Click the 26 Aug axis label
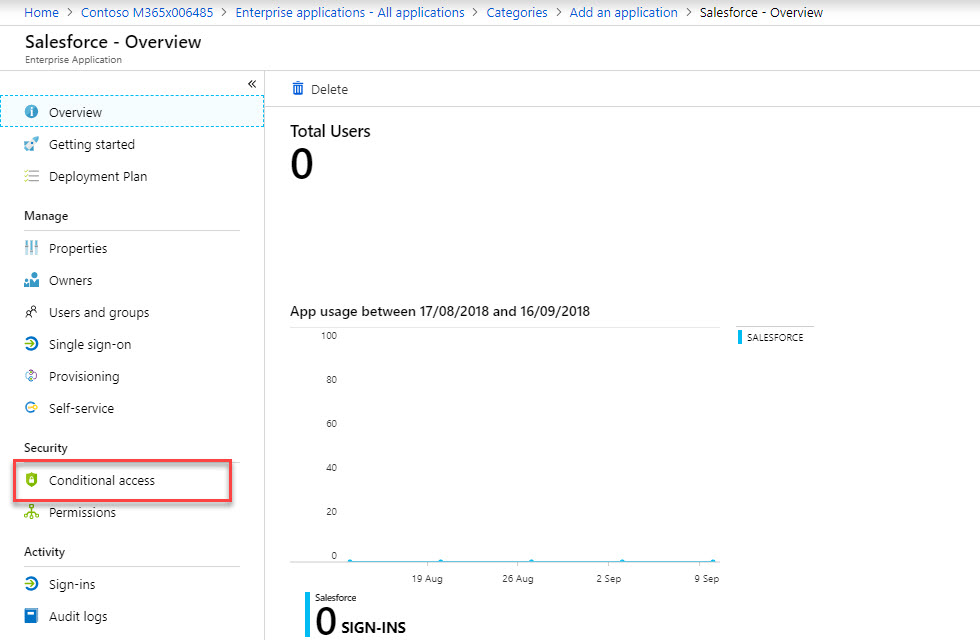Viewport: 980px width, 640px height. (x=518, y=579)
